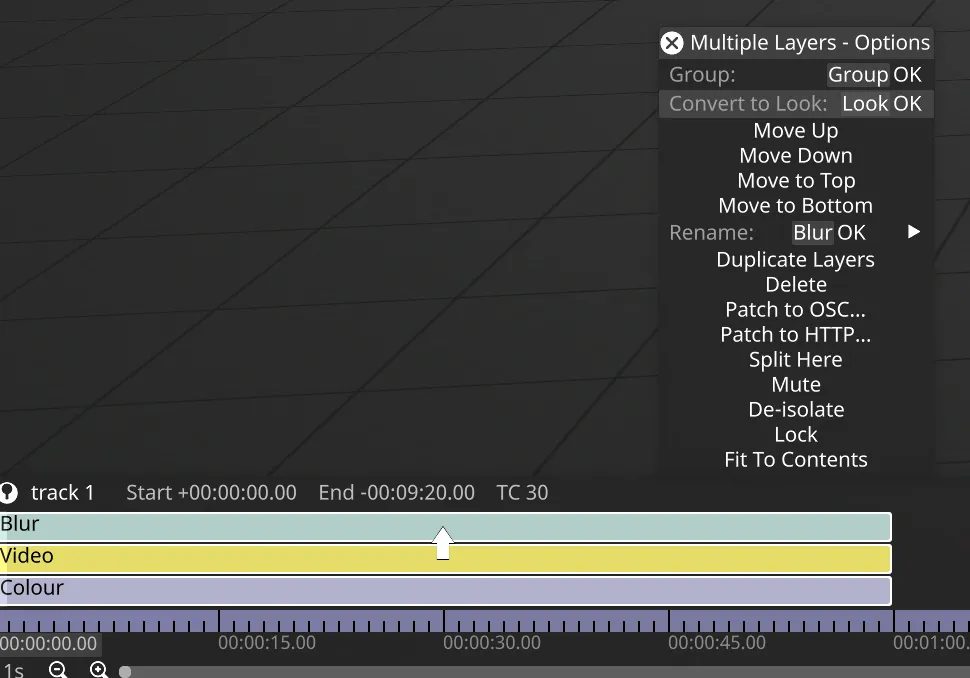The image size is (970, 678).
Task: Choose Fit To Contents
Action: point(796,460)
